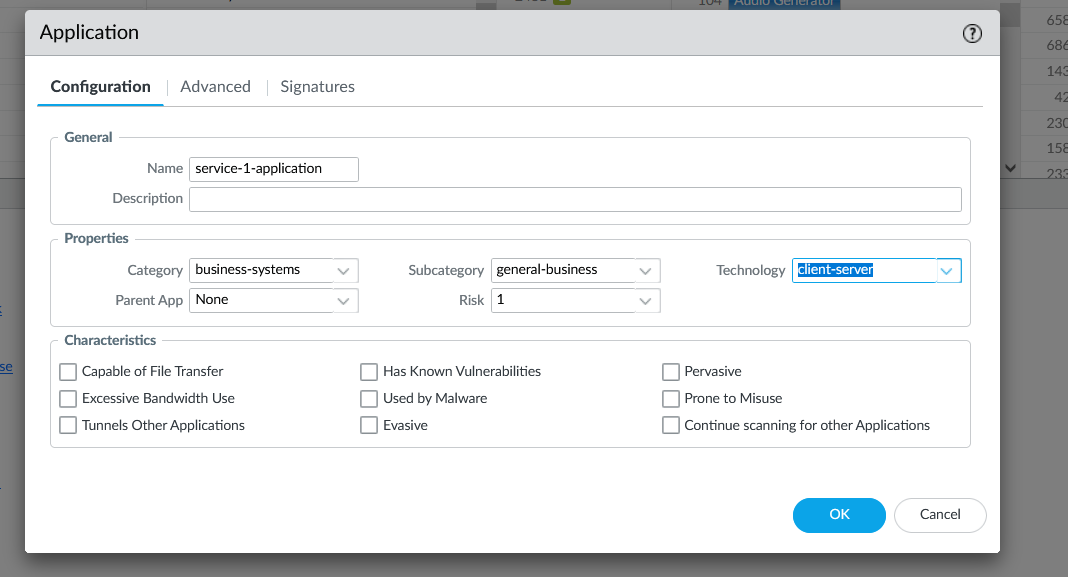Open the Subcategory dropdown

point(646,270)
